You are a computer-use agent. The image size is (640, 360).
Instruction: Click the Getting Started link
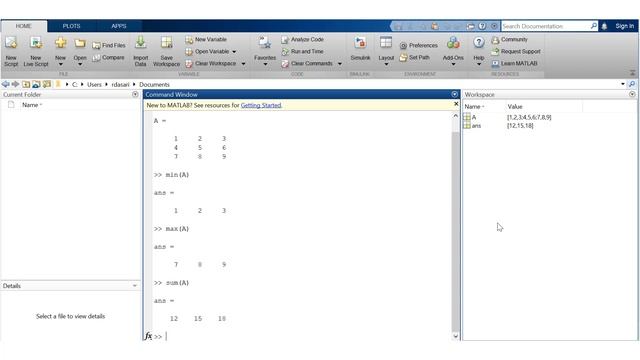pos(261,105)
